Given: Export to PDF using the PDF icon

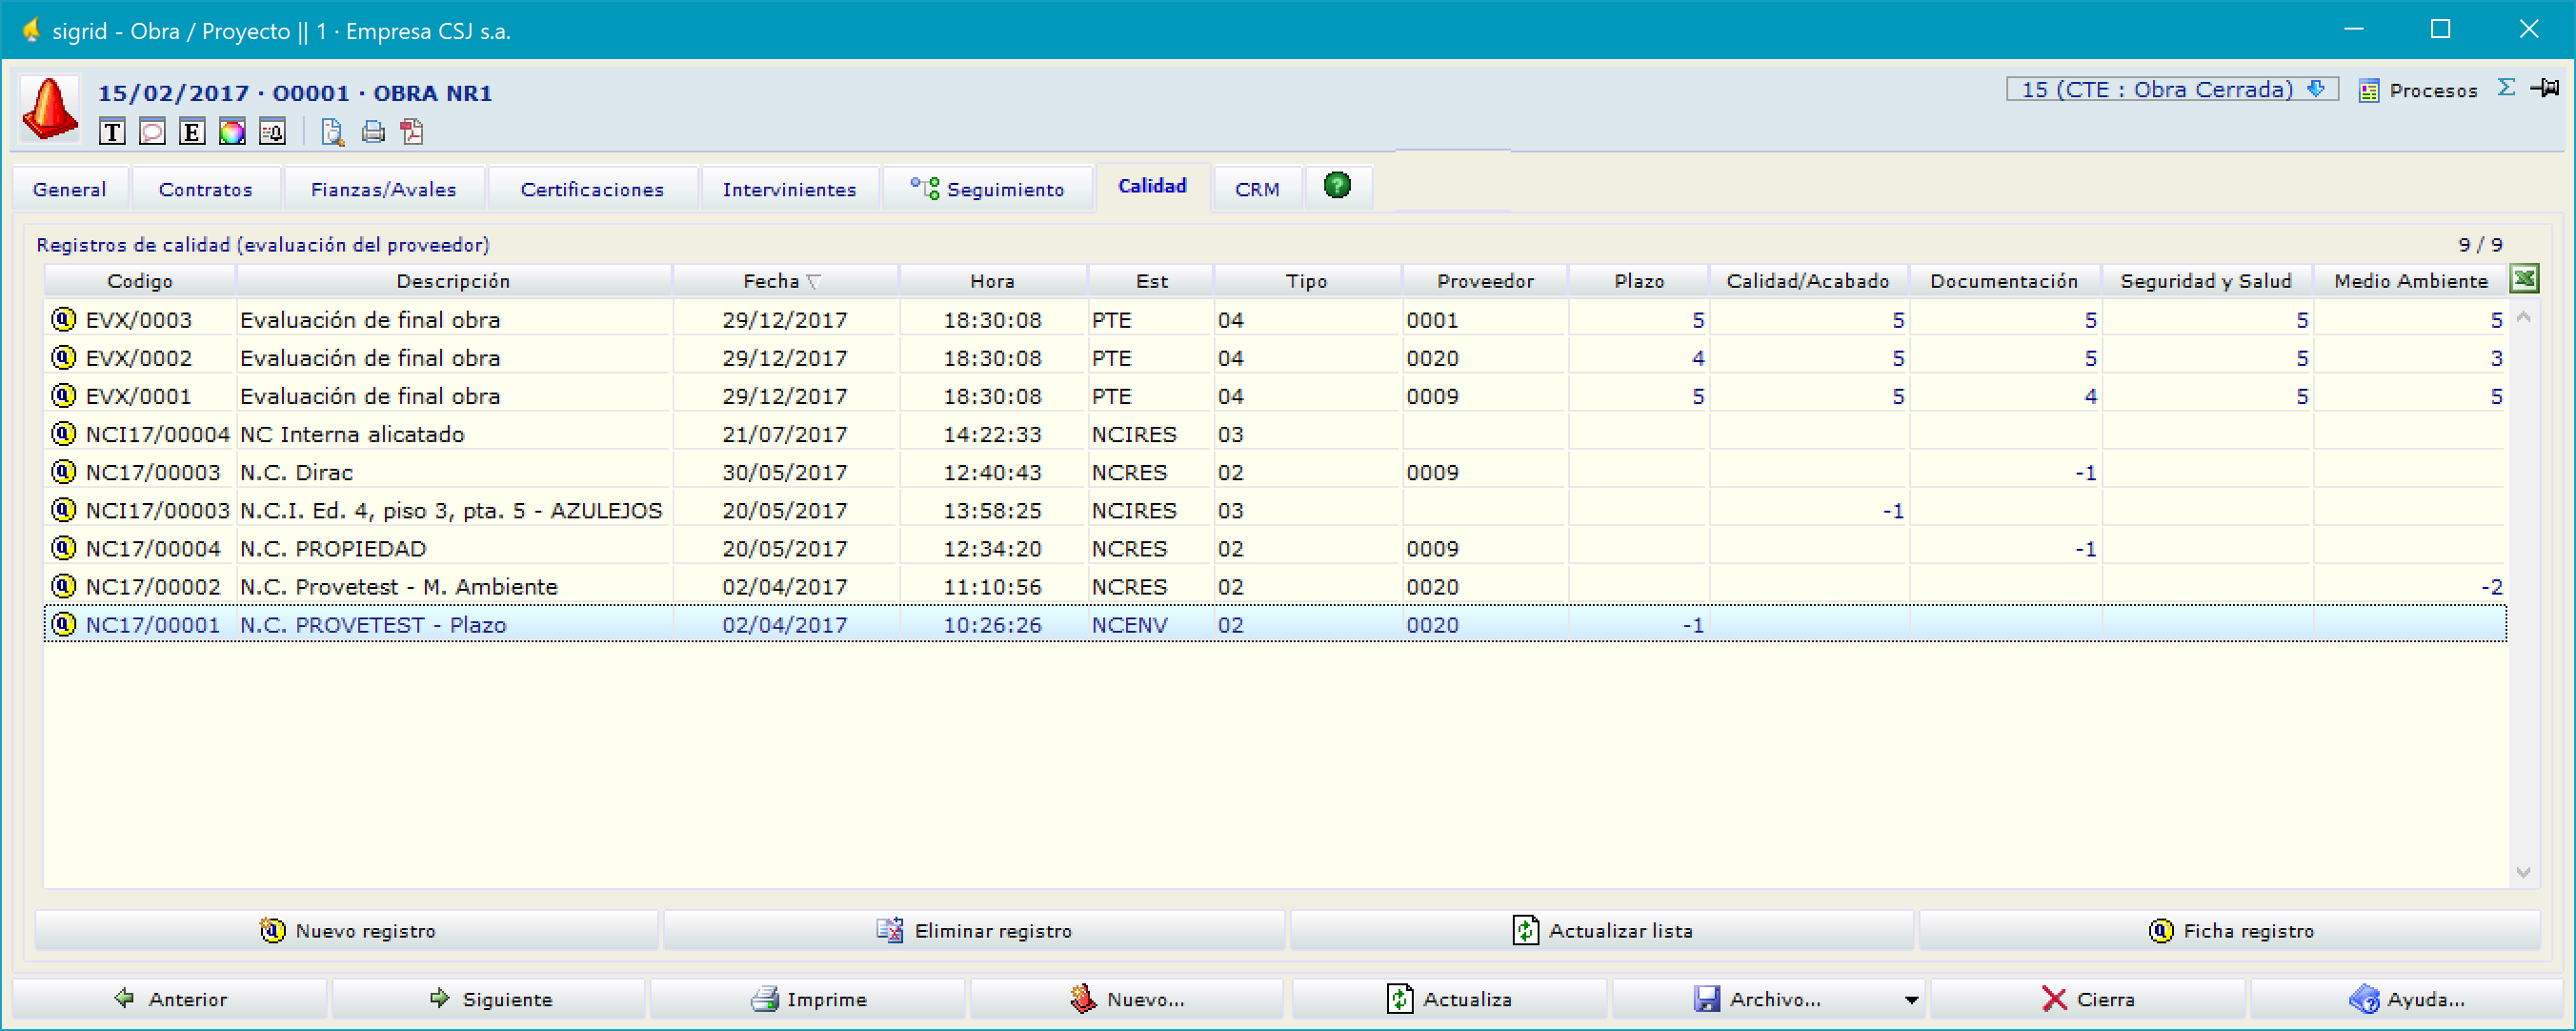Looking at the screenshot, I should pos(412,132).
